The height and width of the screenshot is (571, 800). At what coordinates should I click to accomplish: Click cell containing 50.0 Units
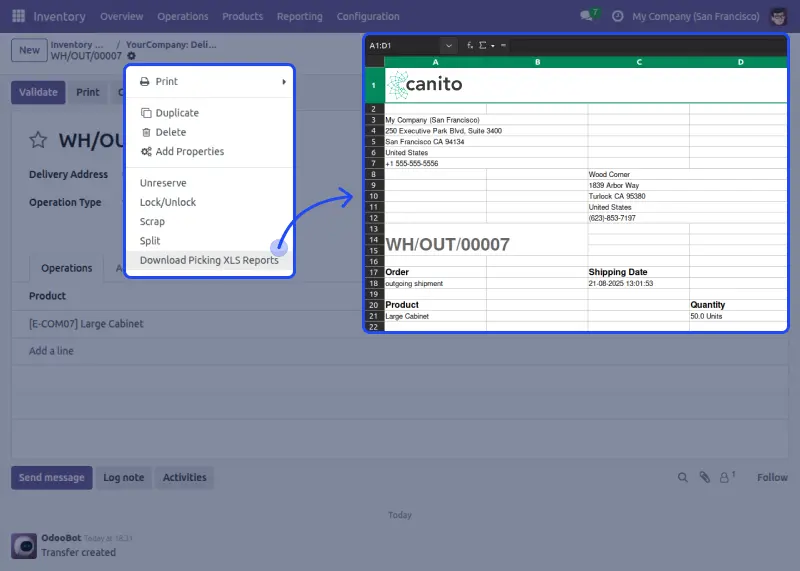[738, 316]
